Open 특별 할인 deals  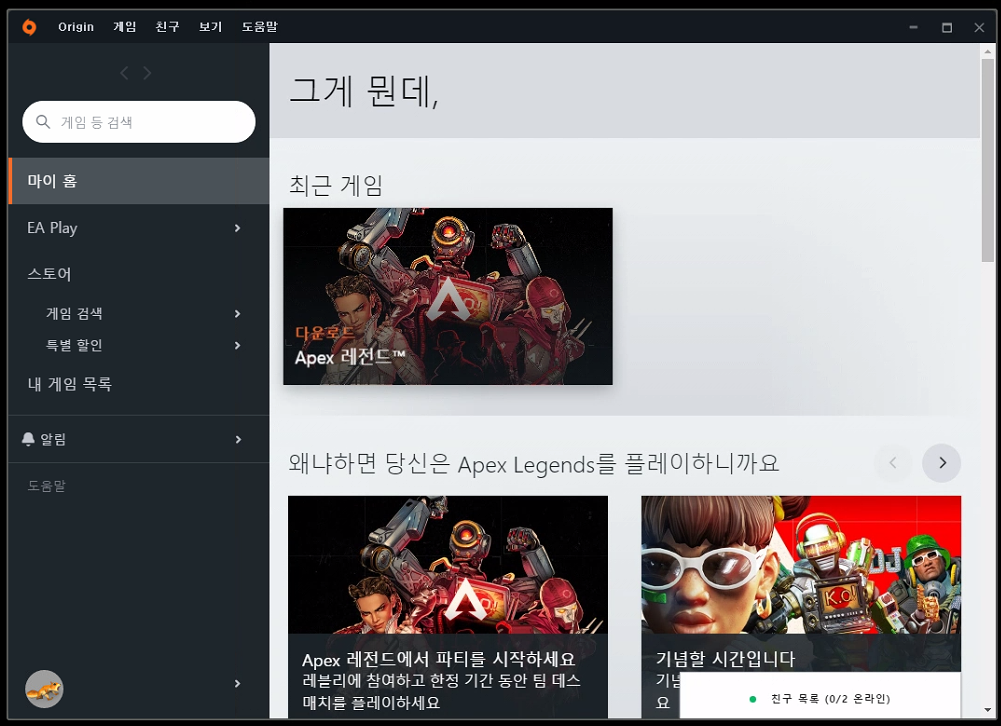click(74, 345)
